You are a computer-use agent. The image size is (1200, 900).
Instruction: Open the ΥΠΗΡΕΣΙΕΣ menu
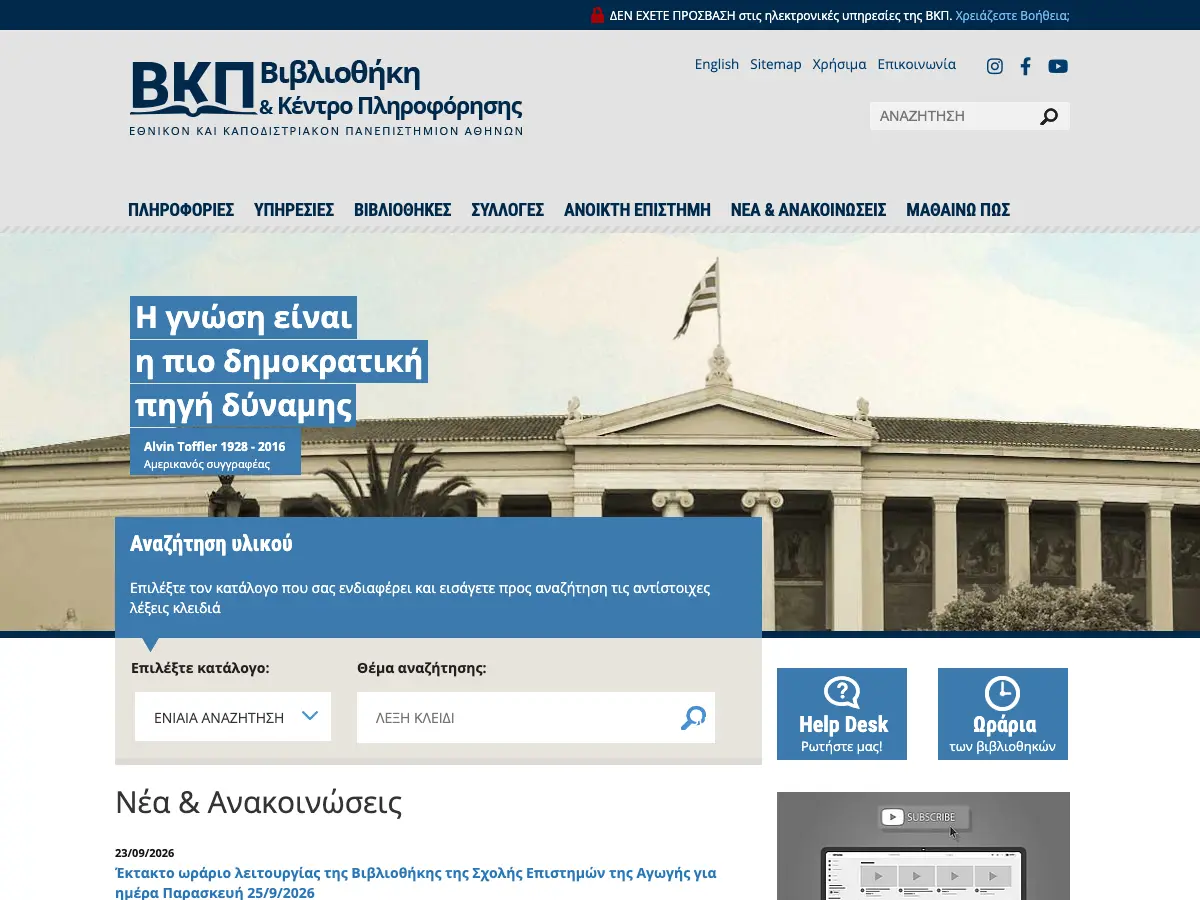[294, 210]
